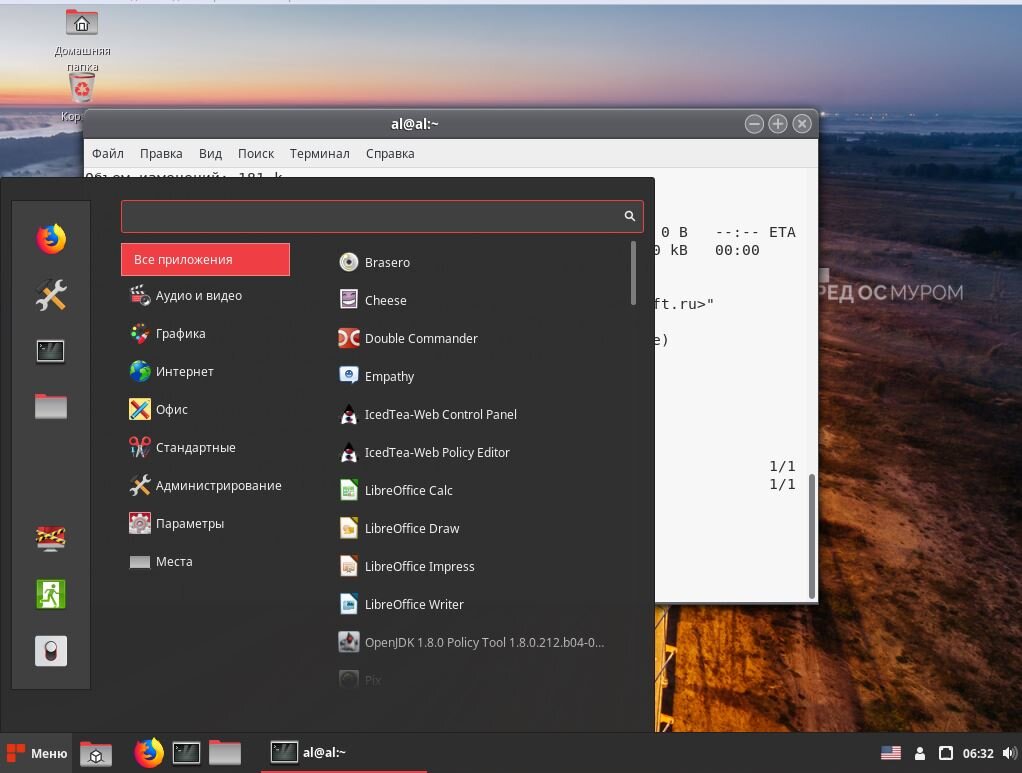Viewport: 1022px width, 773px height.
Task: Click show desktop icon on the taskbar
Action: click(96, 753)
